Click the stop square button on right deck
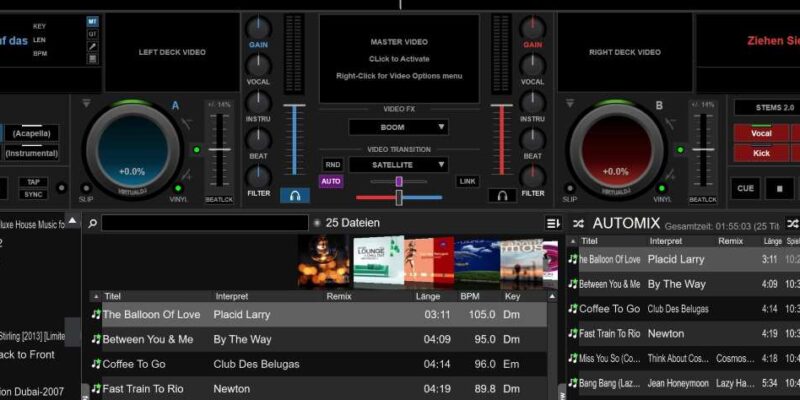This screenshot has width=800, height=400. coord(779,188)
